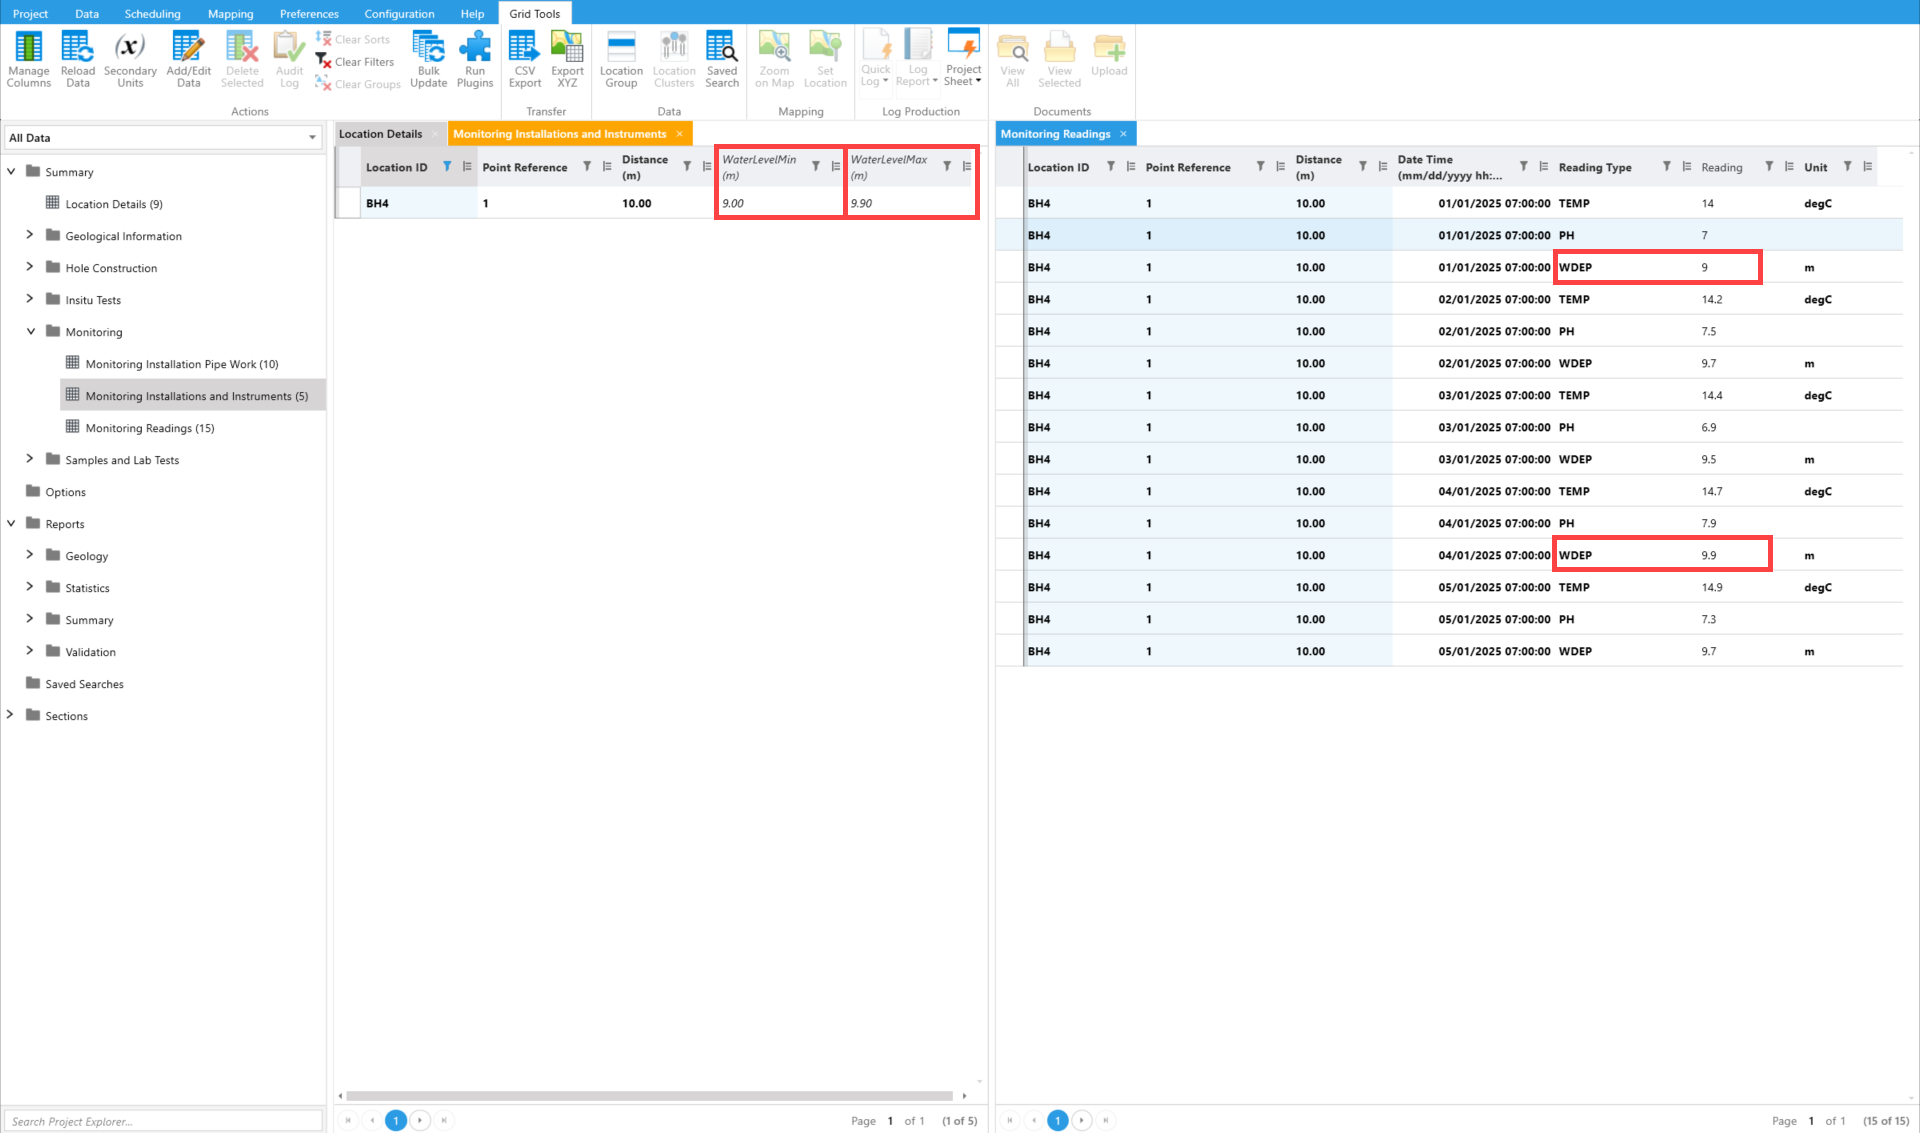Open the All Data dropdown
Image resolution: width=1920 pixels, height=1133 pixels.
[x=312, y=138]
